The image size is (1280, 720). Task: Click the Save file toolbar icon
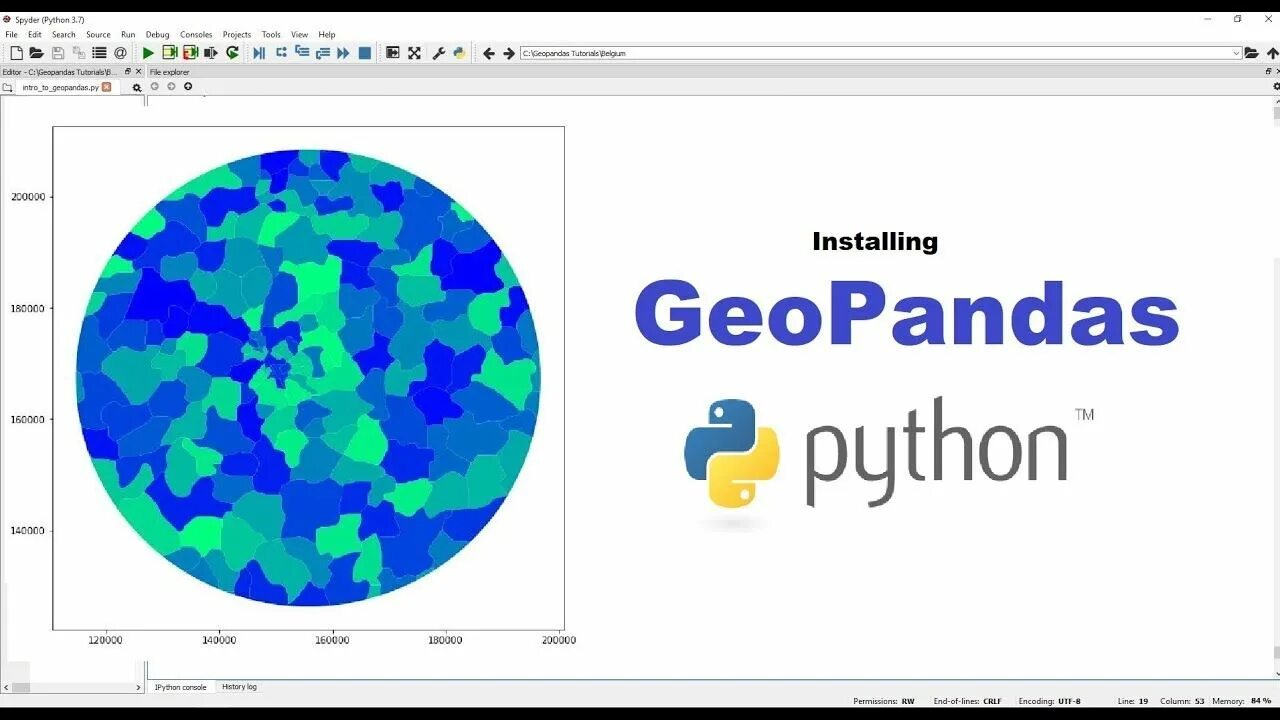pos(58,53)
